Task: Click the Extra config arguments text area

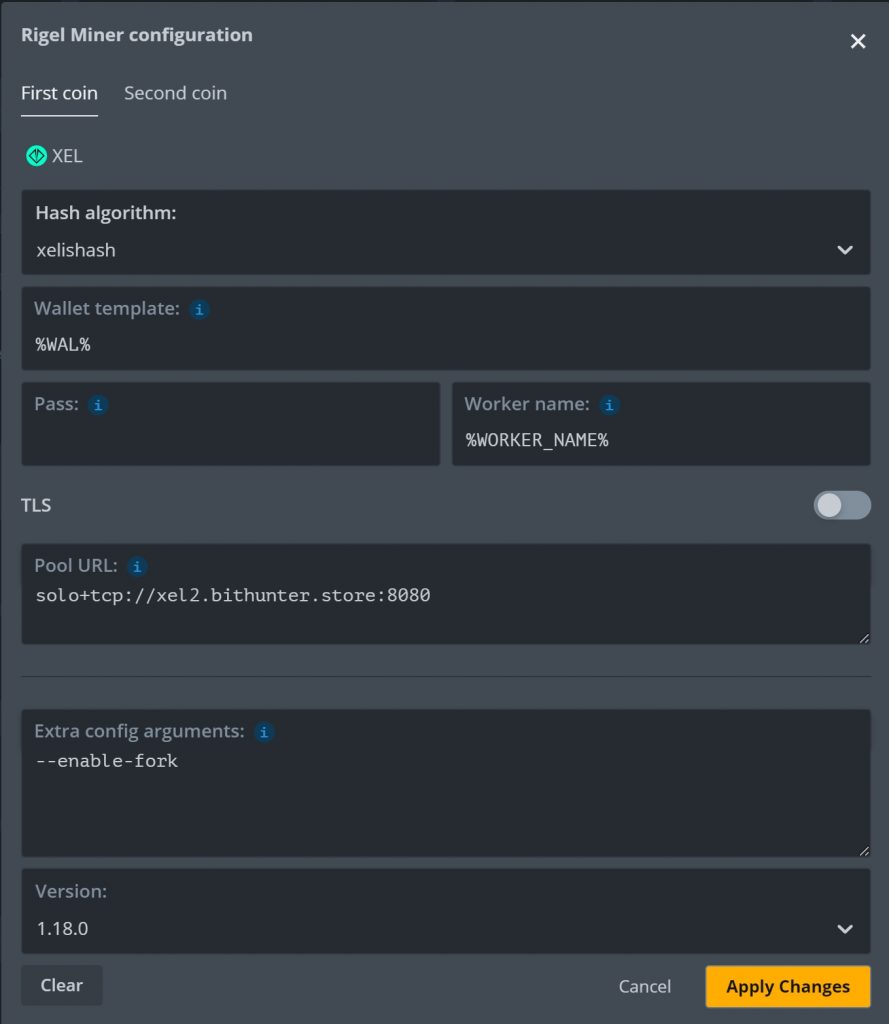Action: [445, 783]
